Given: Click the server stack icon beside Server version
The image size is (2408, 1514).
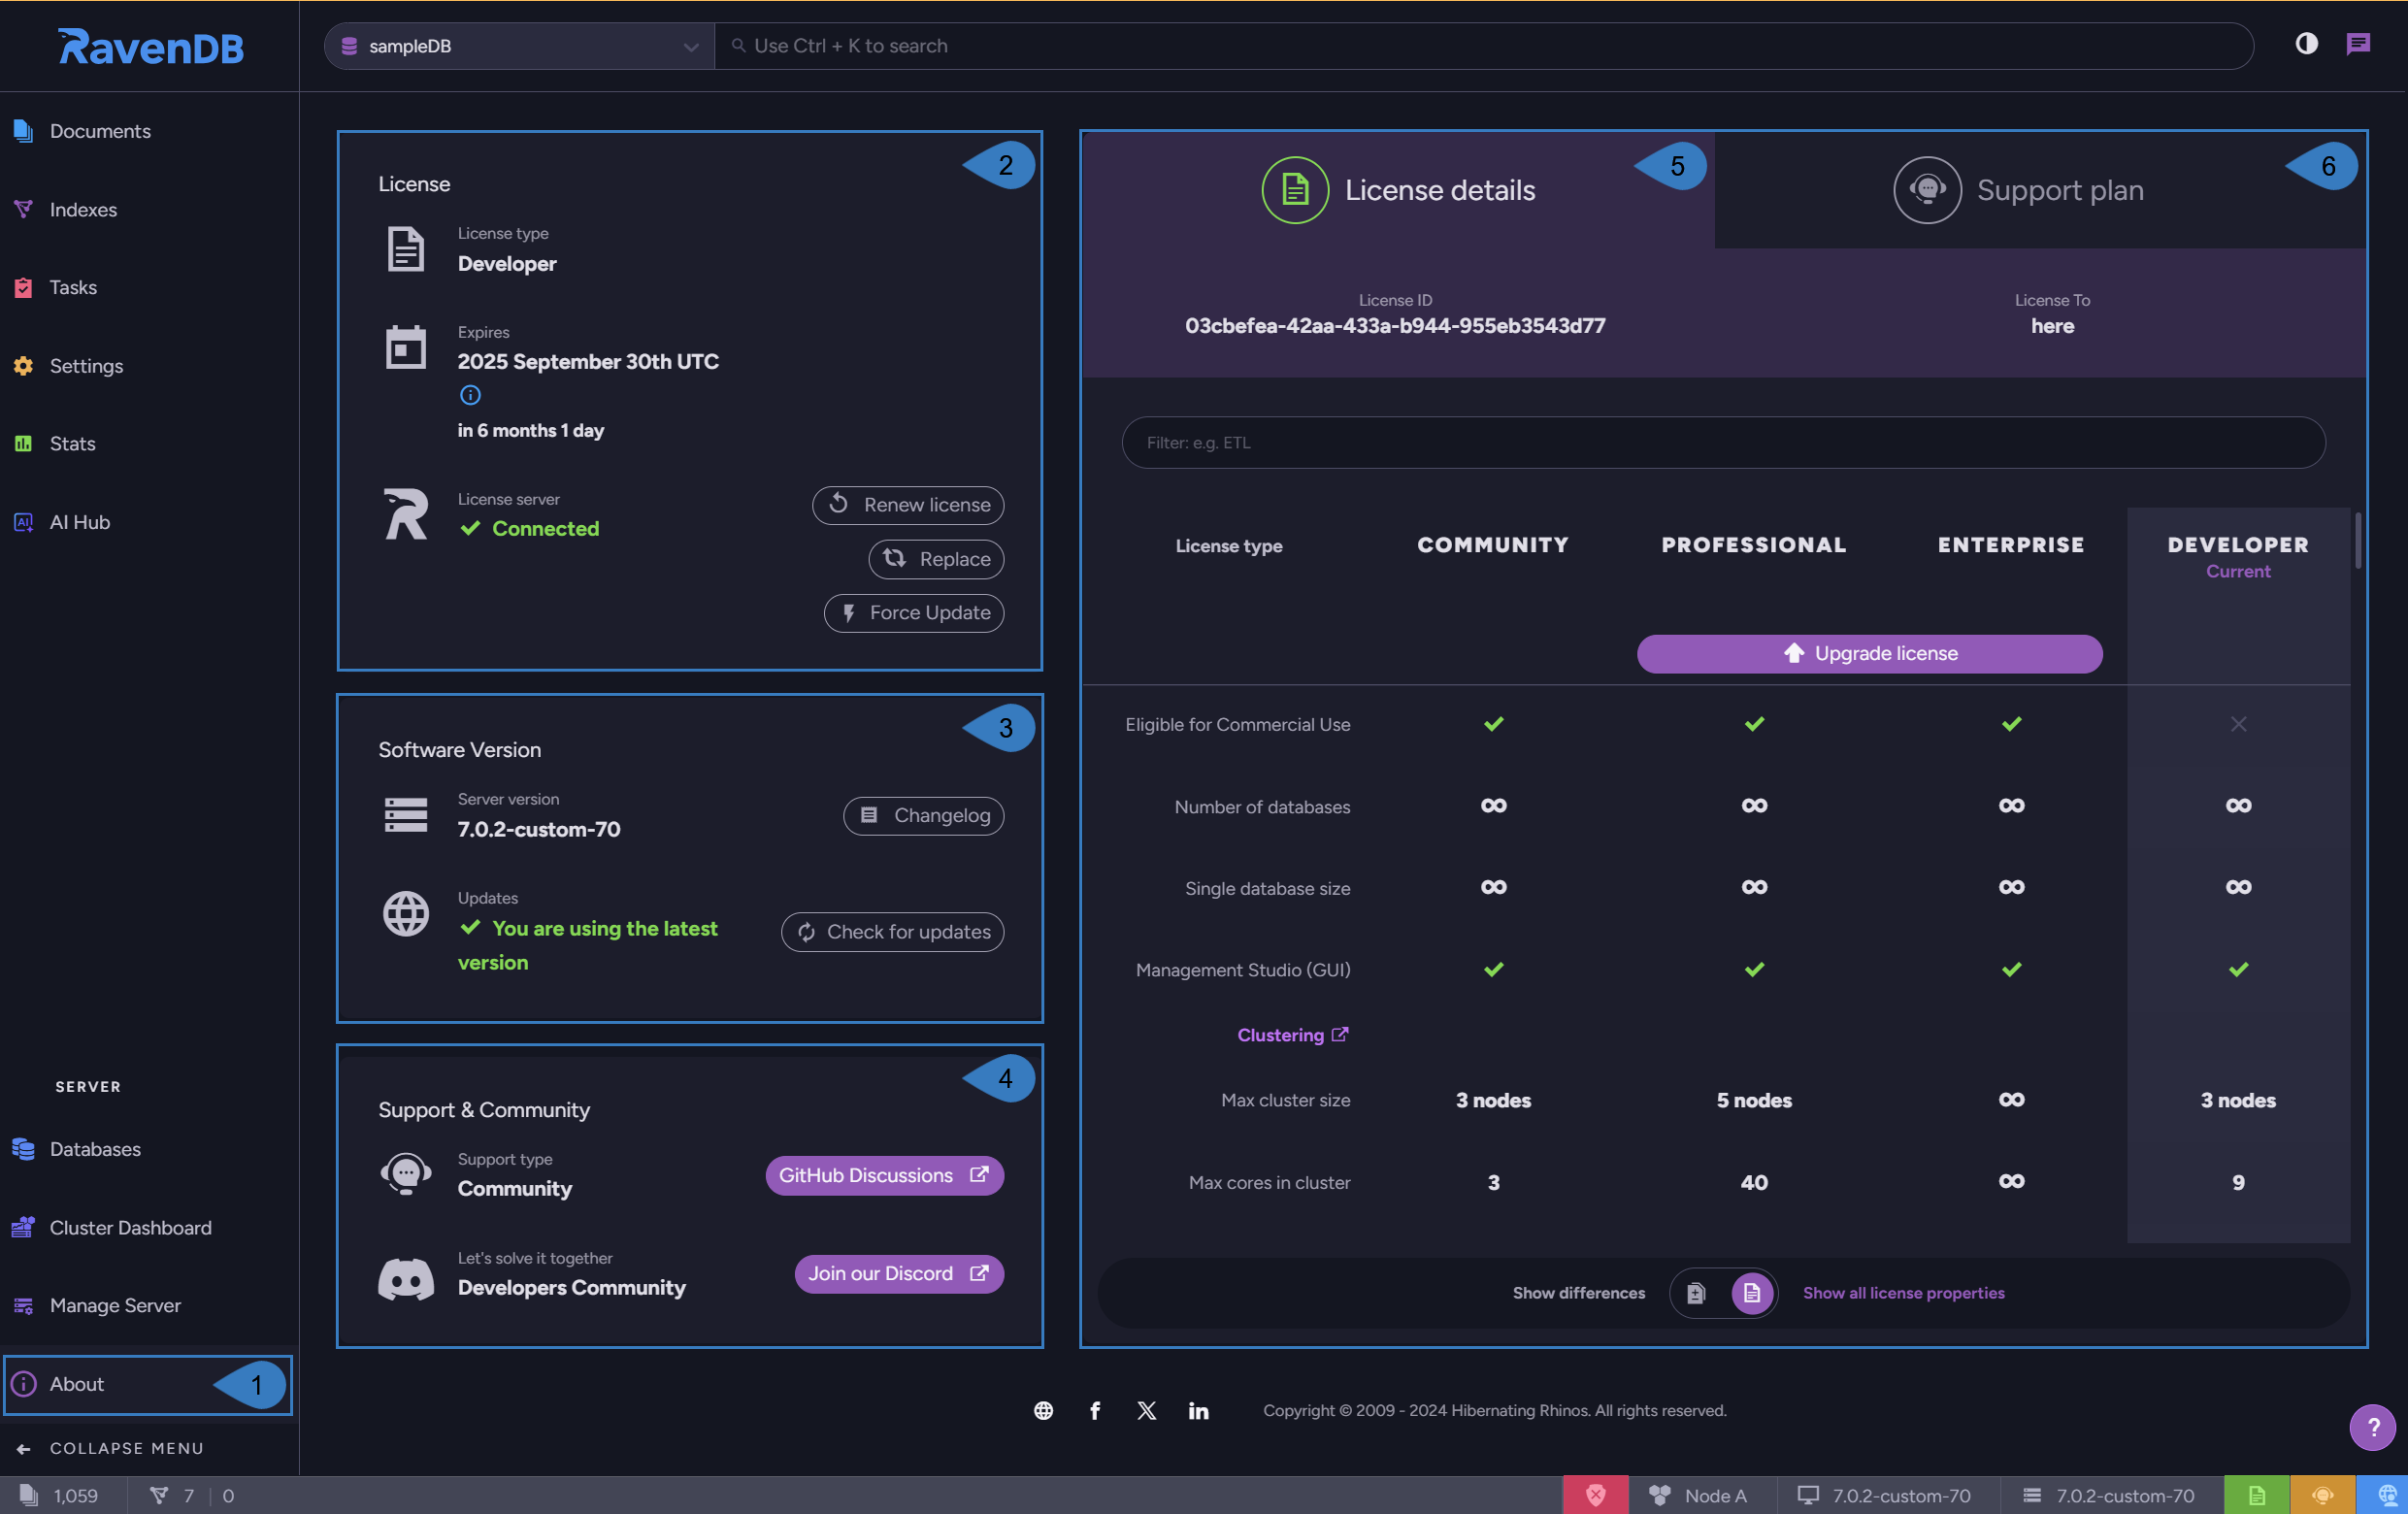Looking at the screenshot, I should tap(405, 814).
